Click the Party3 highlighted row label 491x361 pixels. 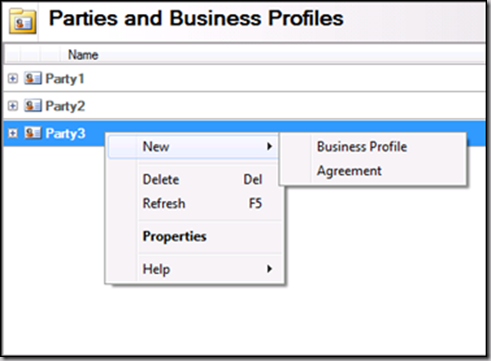pos(65,134)
